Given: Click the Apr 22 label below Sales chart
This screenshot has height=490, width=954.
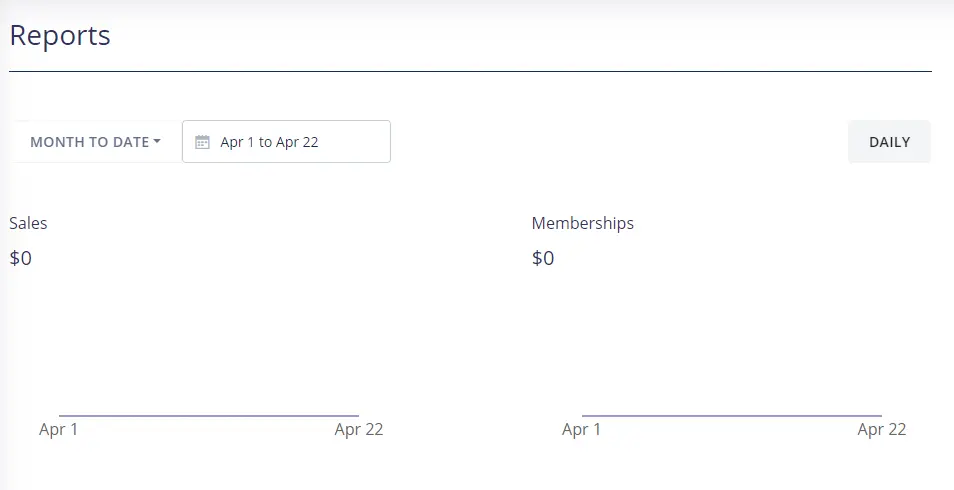Looking at the screenshot, I should tap(359, 429).
